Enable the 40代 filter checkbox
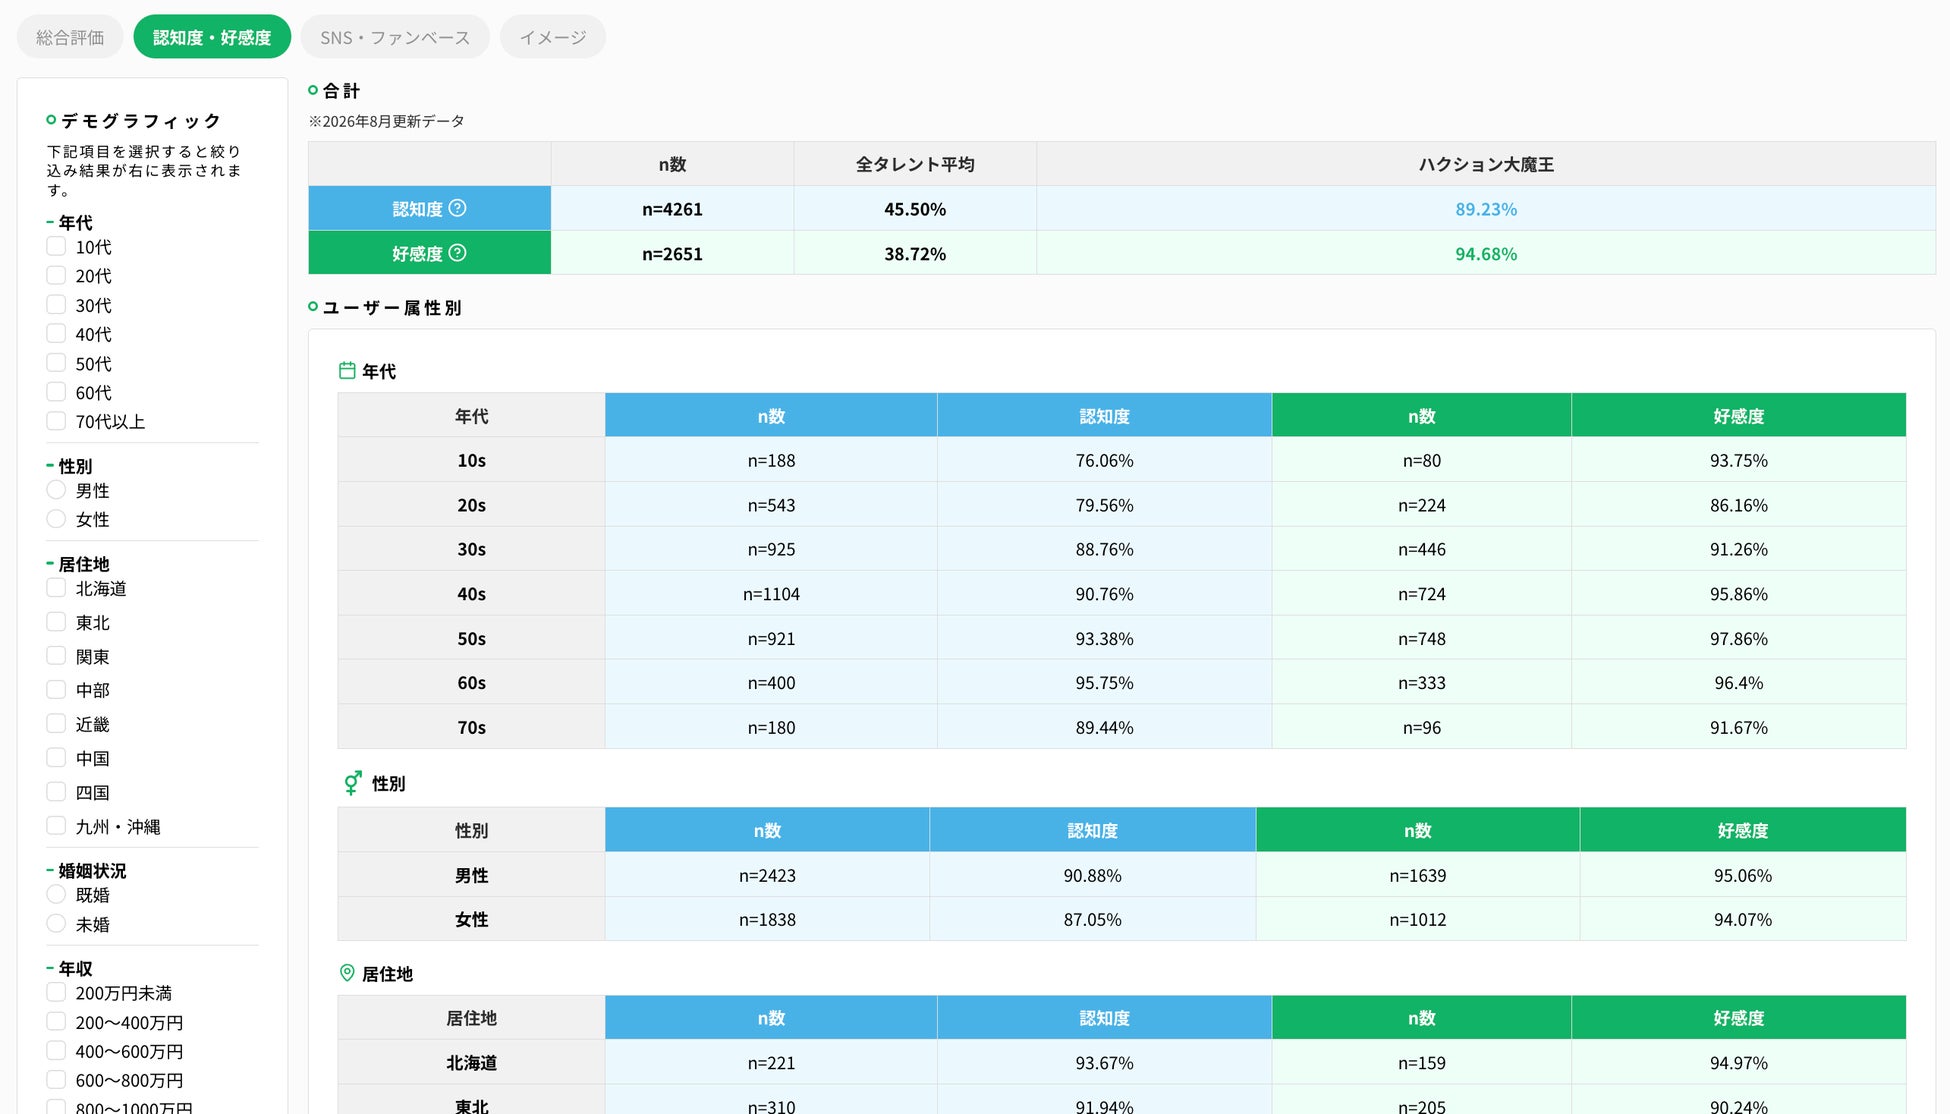Viewport: 1950px width, 1114px height. point(56,333)
